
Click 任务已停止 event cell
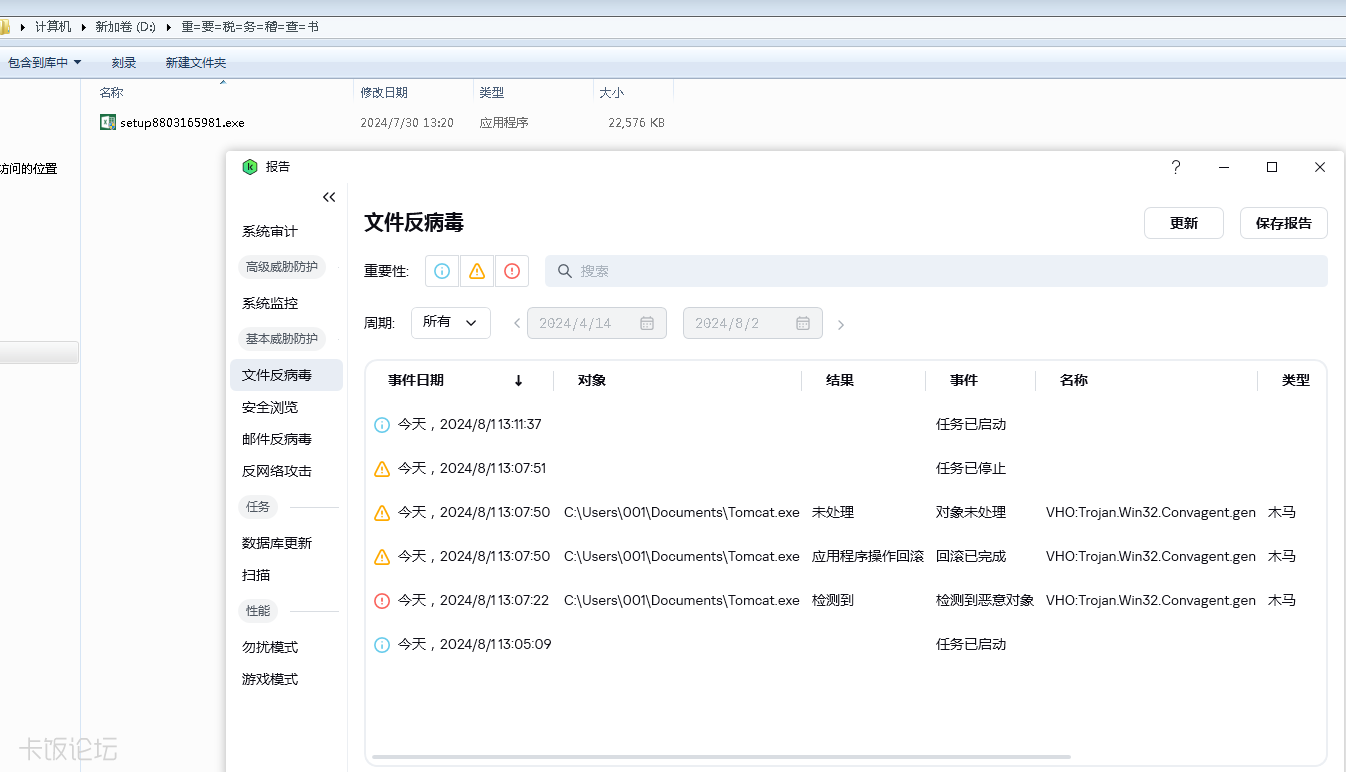[971, 468]
